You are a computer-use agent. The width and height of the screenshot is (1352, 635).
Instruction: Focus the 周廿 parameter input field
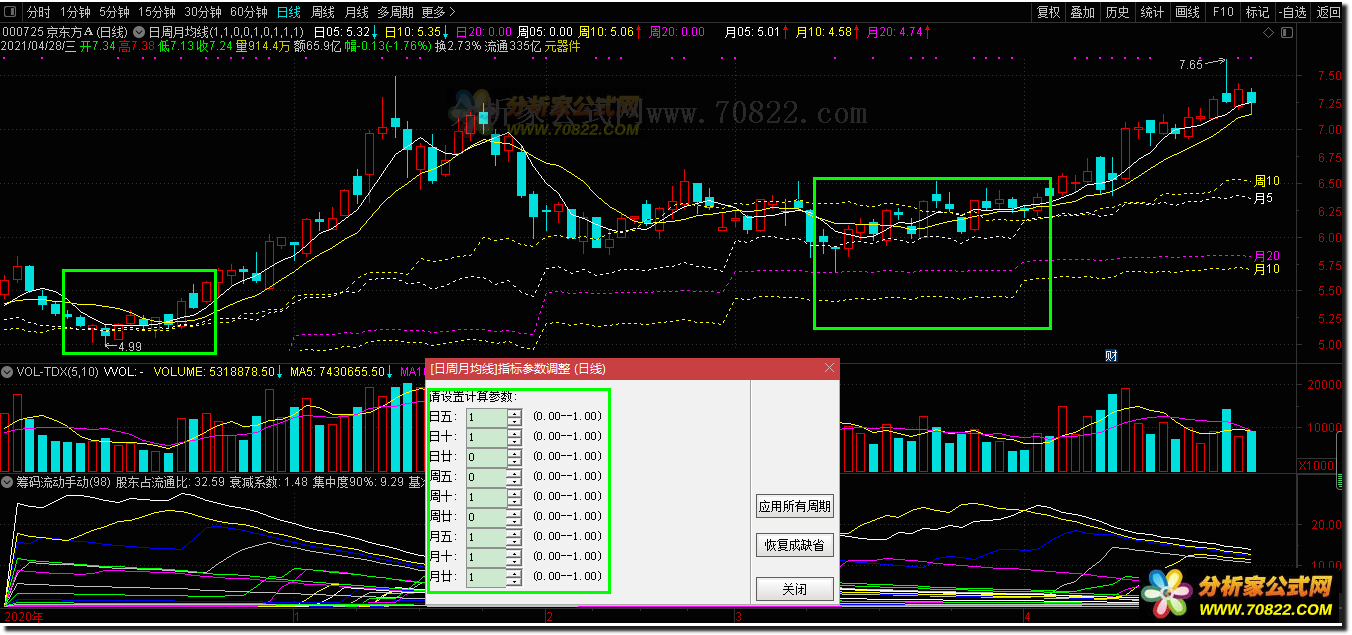click(486, 516)
